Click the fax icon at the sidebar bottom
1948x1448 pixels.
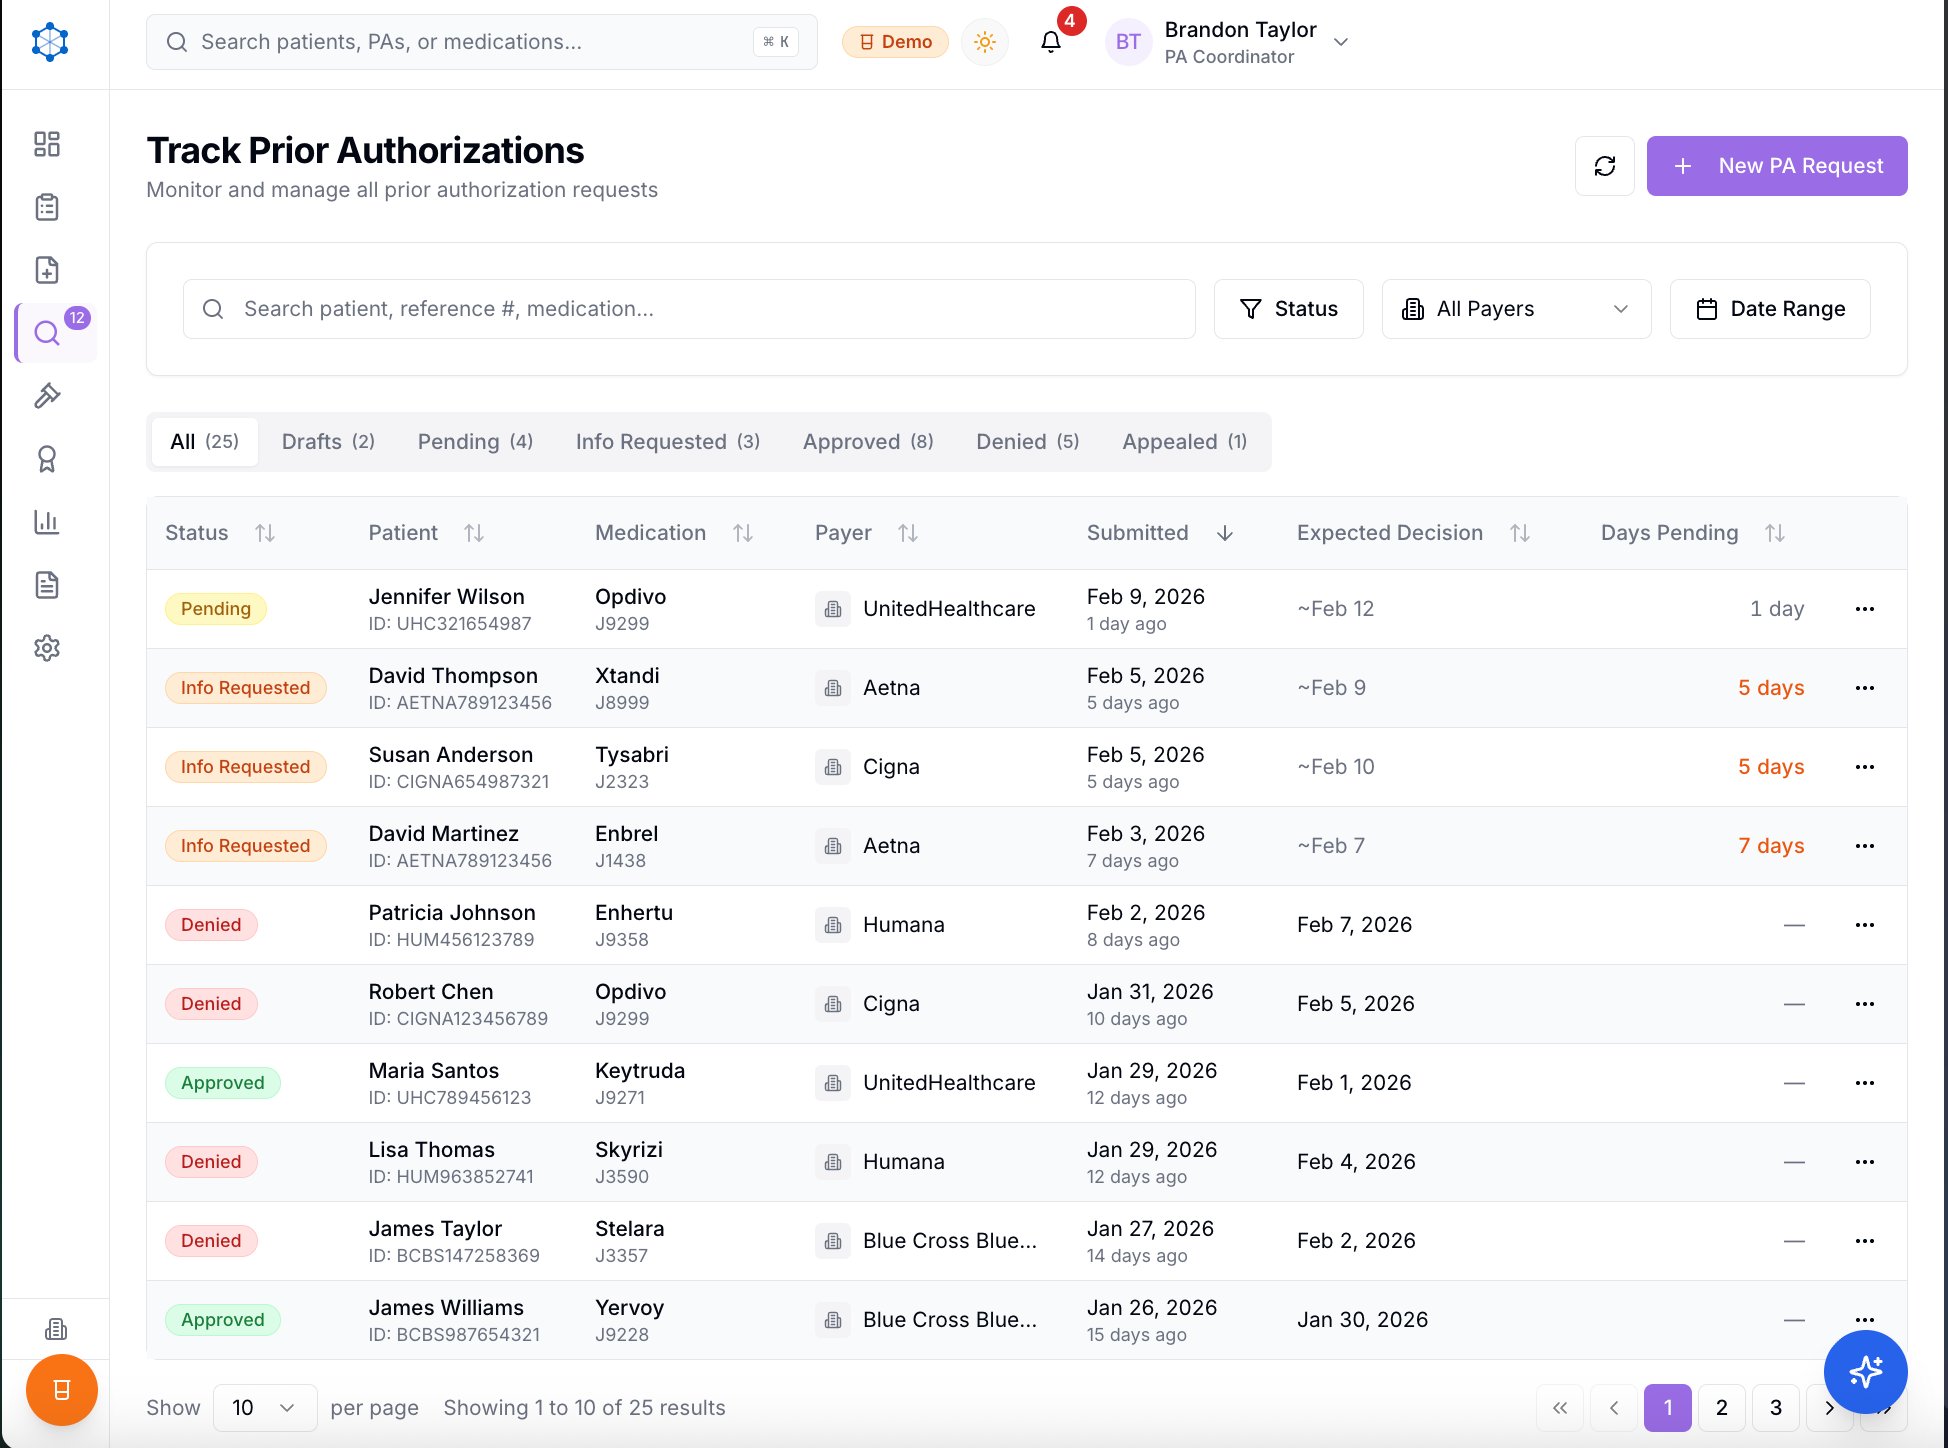click(x=55, y=1328)
